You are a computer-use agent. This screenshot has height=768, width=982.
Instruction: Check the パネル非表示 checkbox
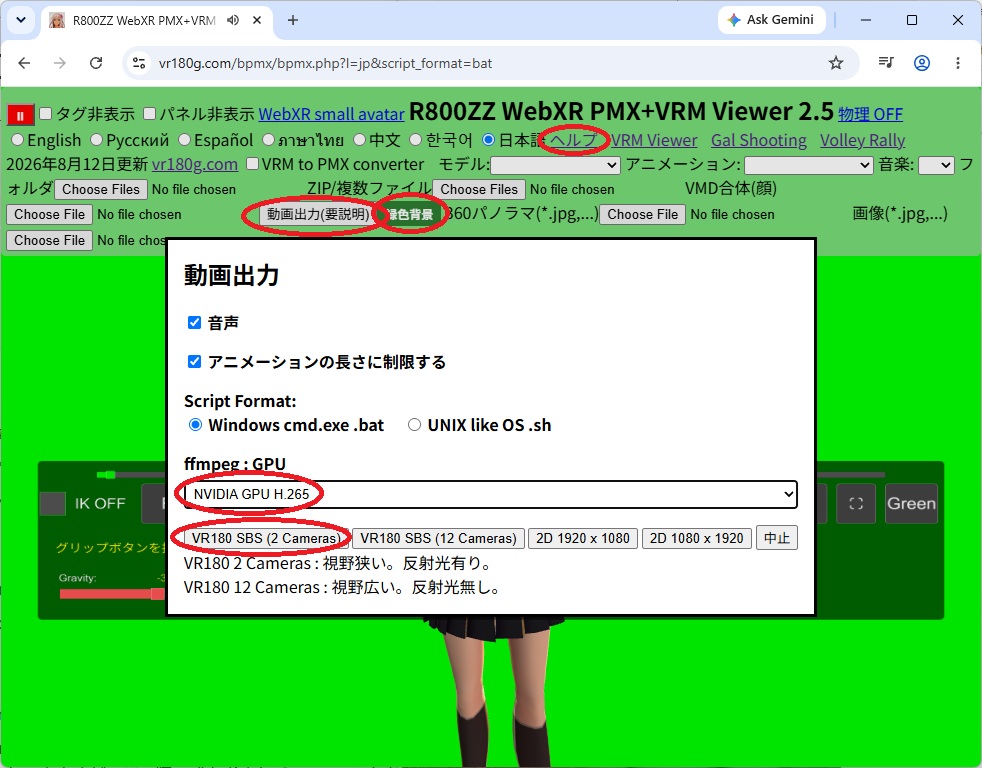point(149,114)
